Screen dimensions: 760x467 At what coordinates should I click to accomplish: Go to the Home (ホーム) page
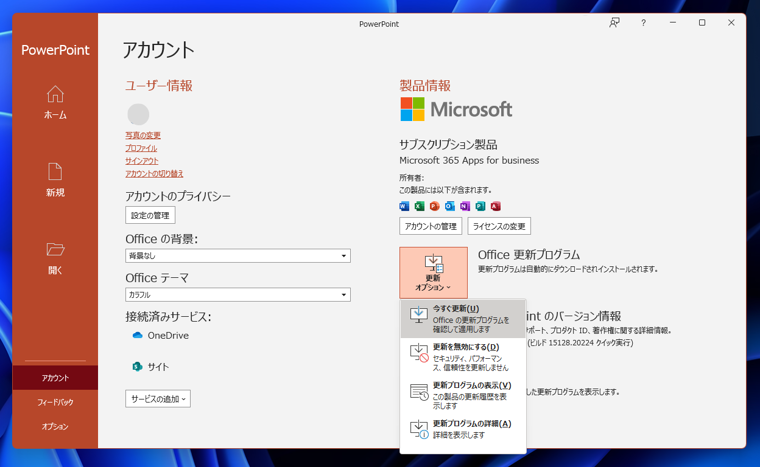point(55,102)
